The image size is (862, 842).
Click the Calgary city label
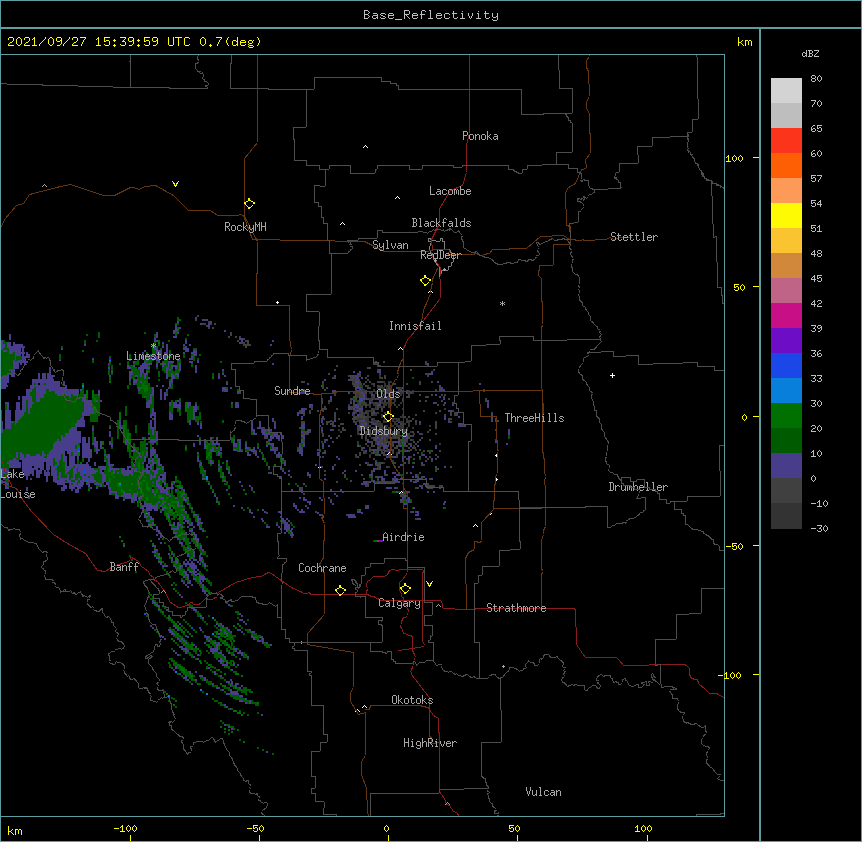click(399, 603)
